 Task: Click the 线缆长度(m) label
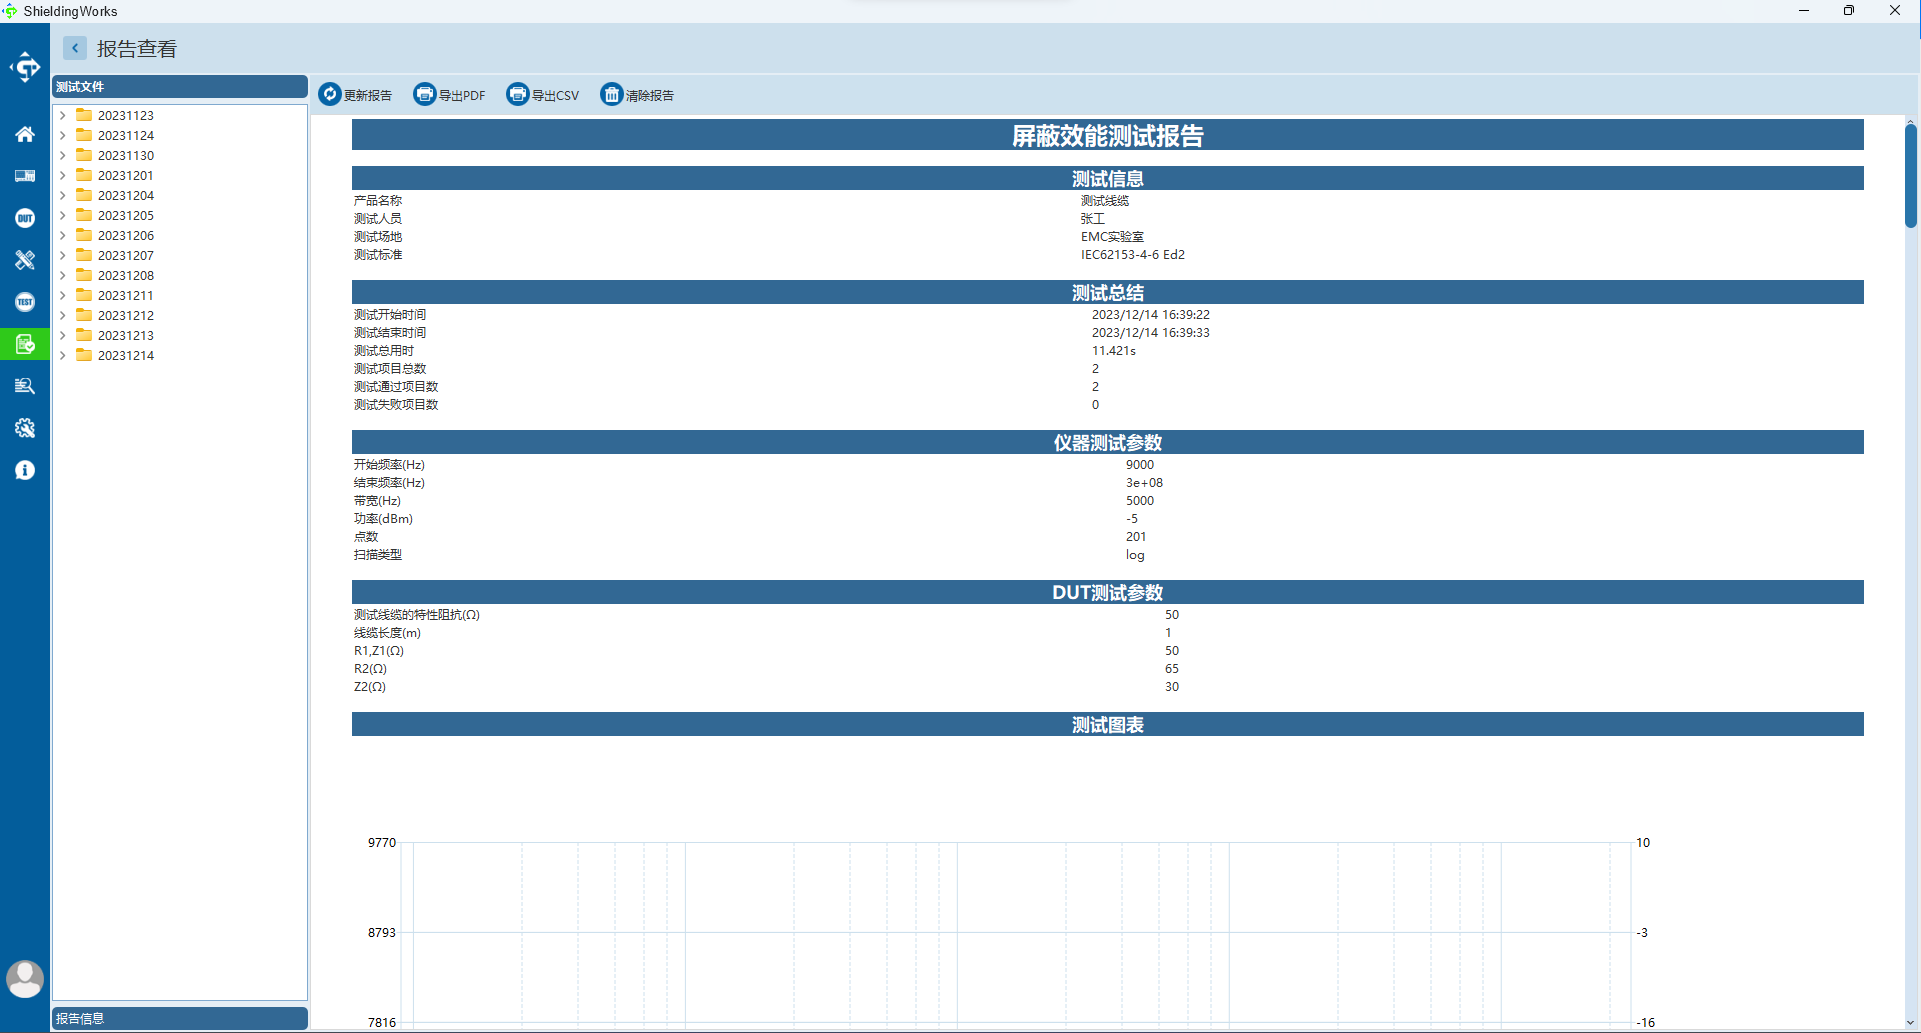[x=387, y=633]
